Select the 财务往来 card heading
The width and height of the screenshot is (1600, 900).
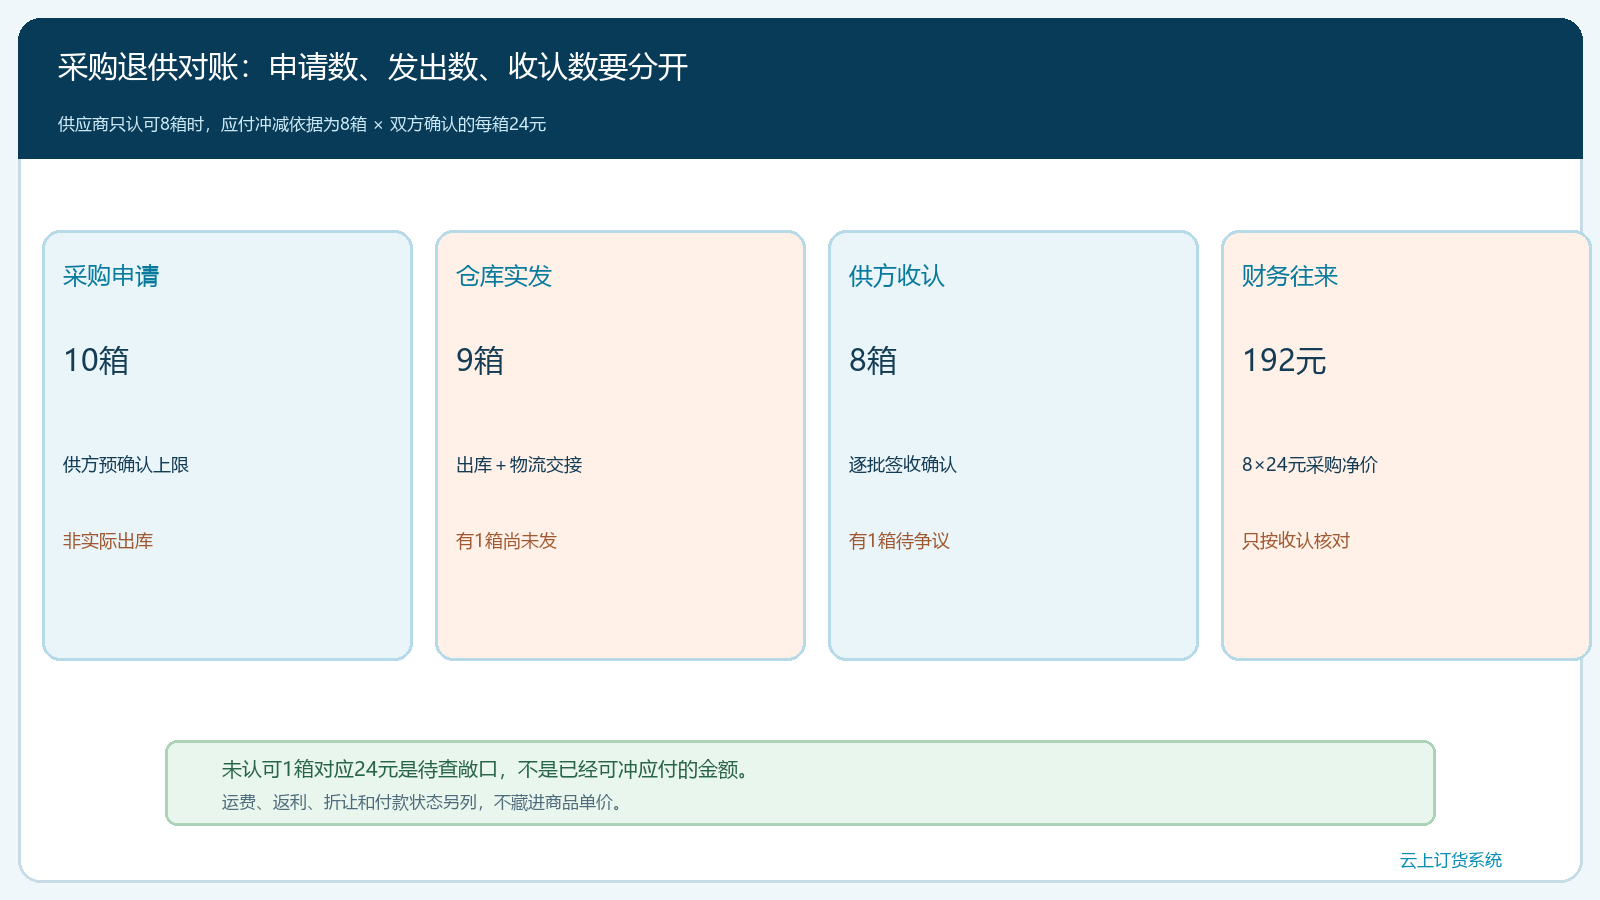point(1290,276)
